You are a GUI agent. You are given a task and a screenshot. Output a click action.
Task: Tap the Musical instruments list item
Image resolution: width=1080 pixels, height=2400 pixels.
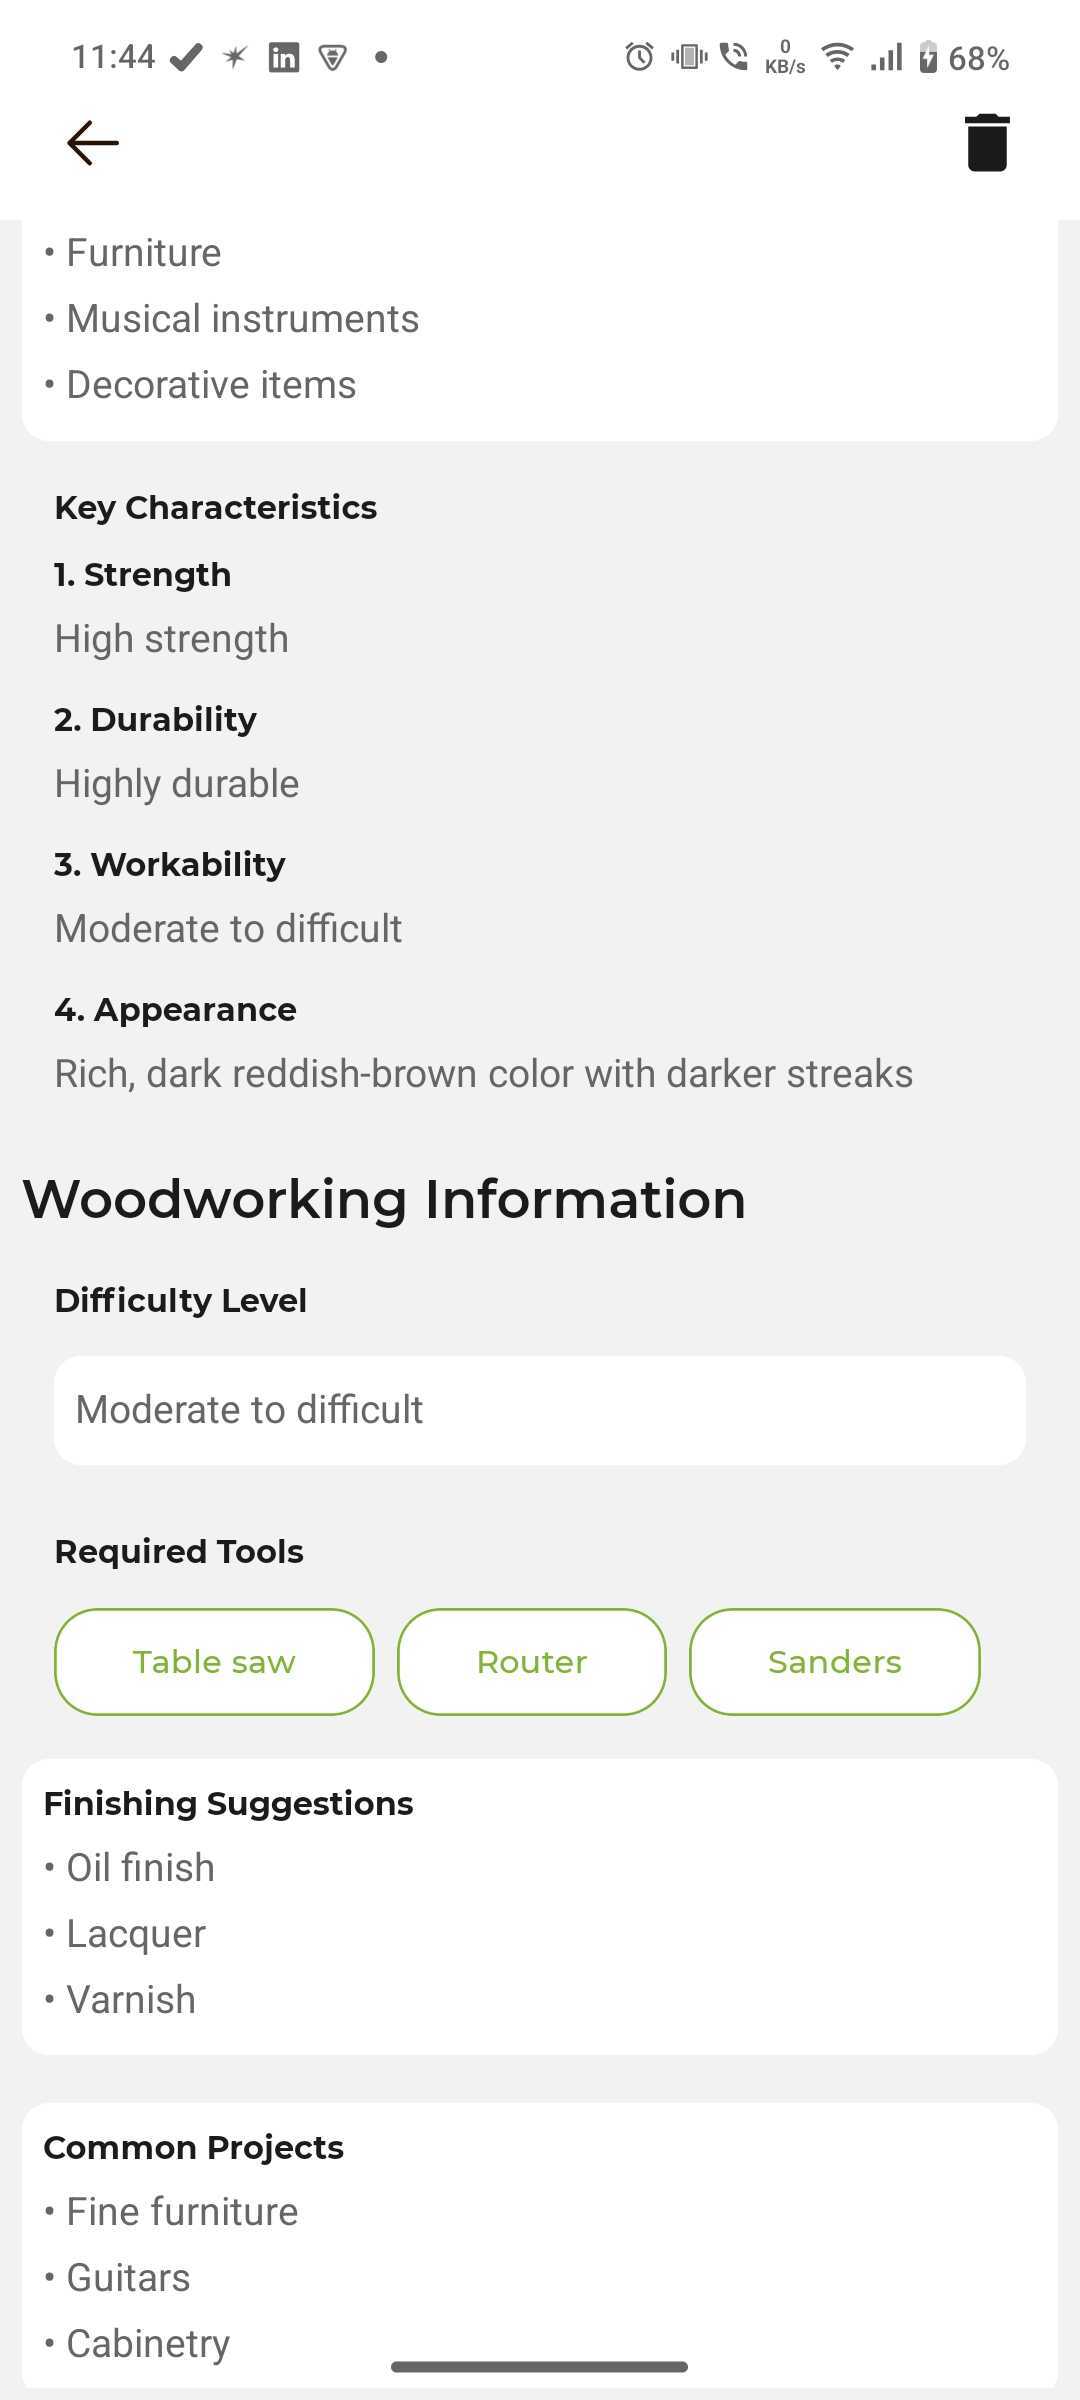(242, 319)
